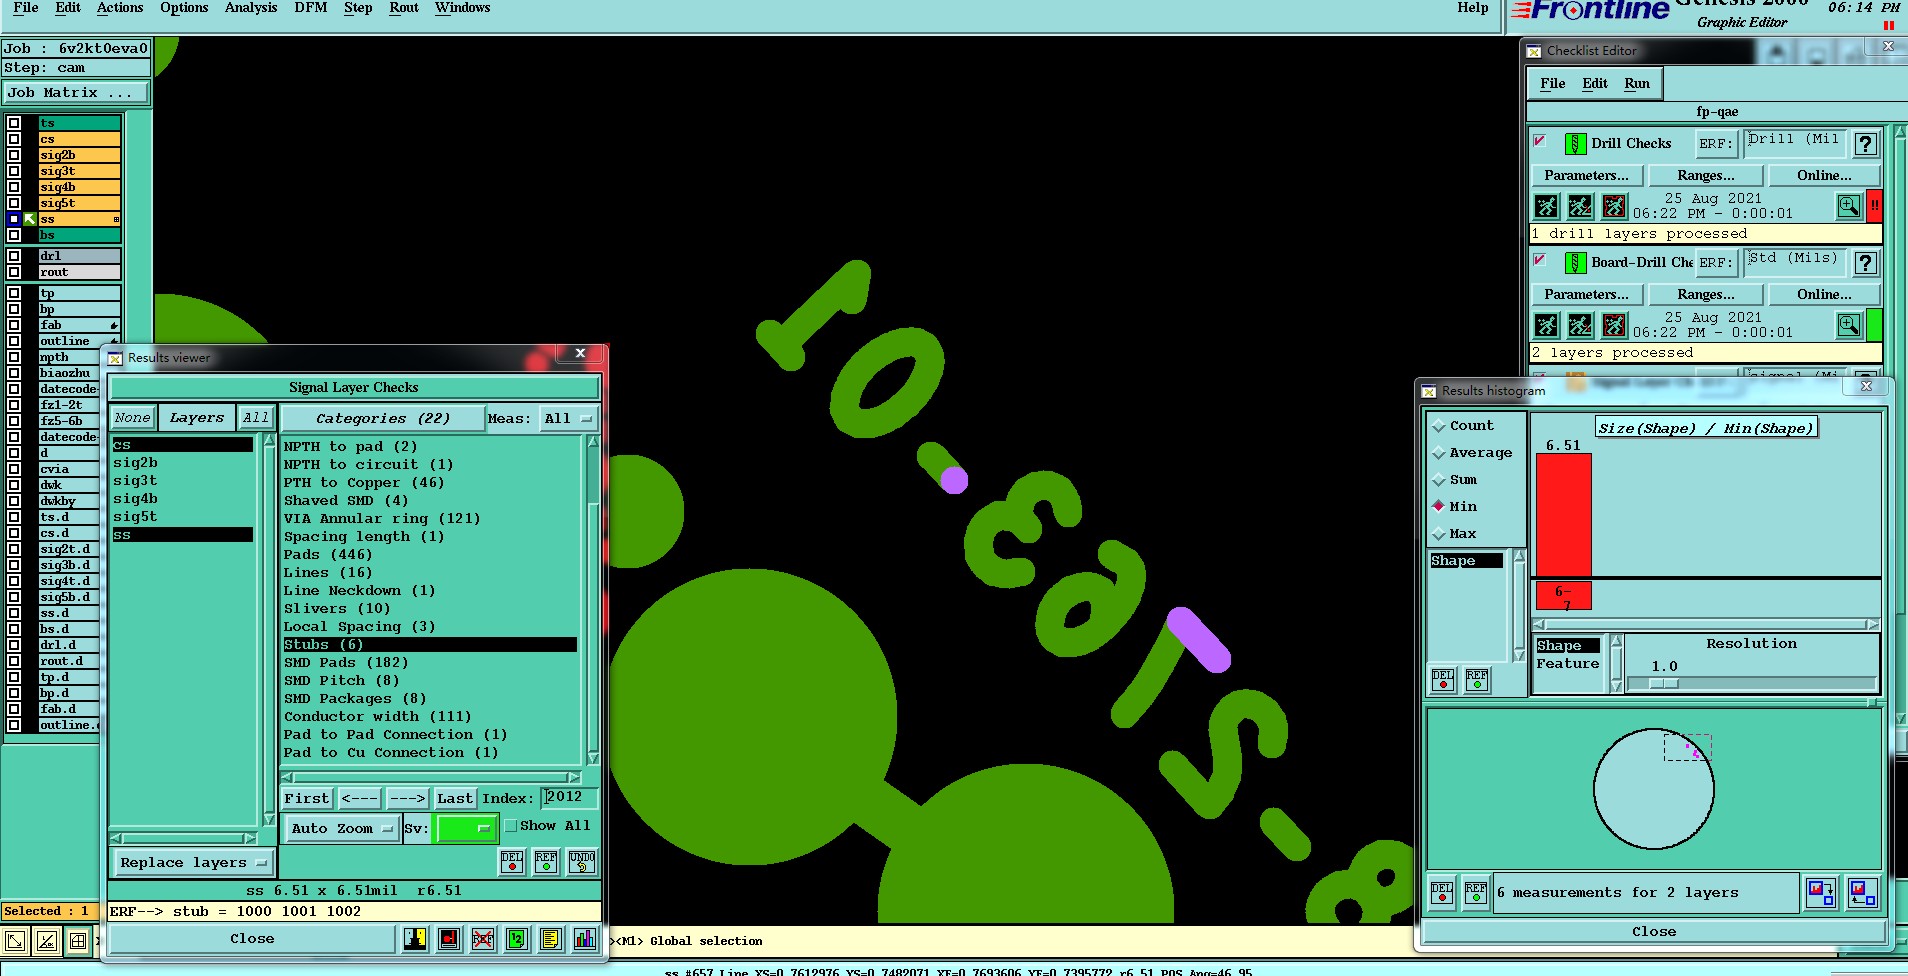Click All layers button in Results viewer
The image size is (1908, 976).
[256, 418]
